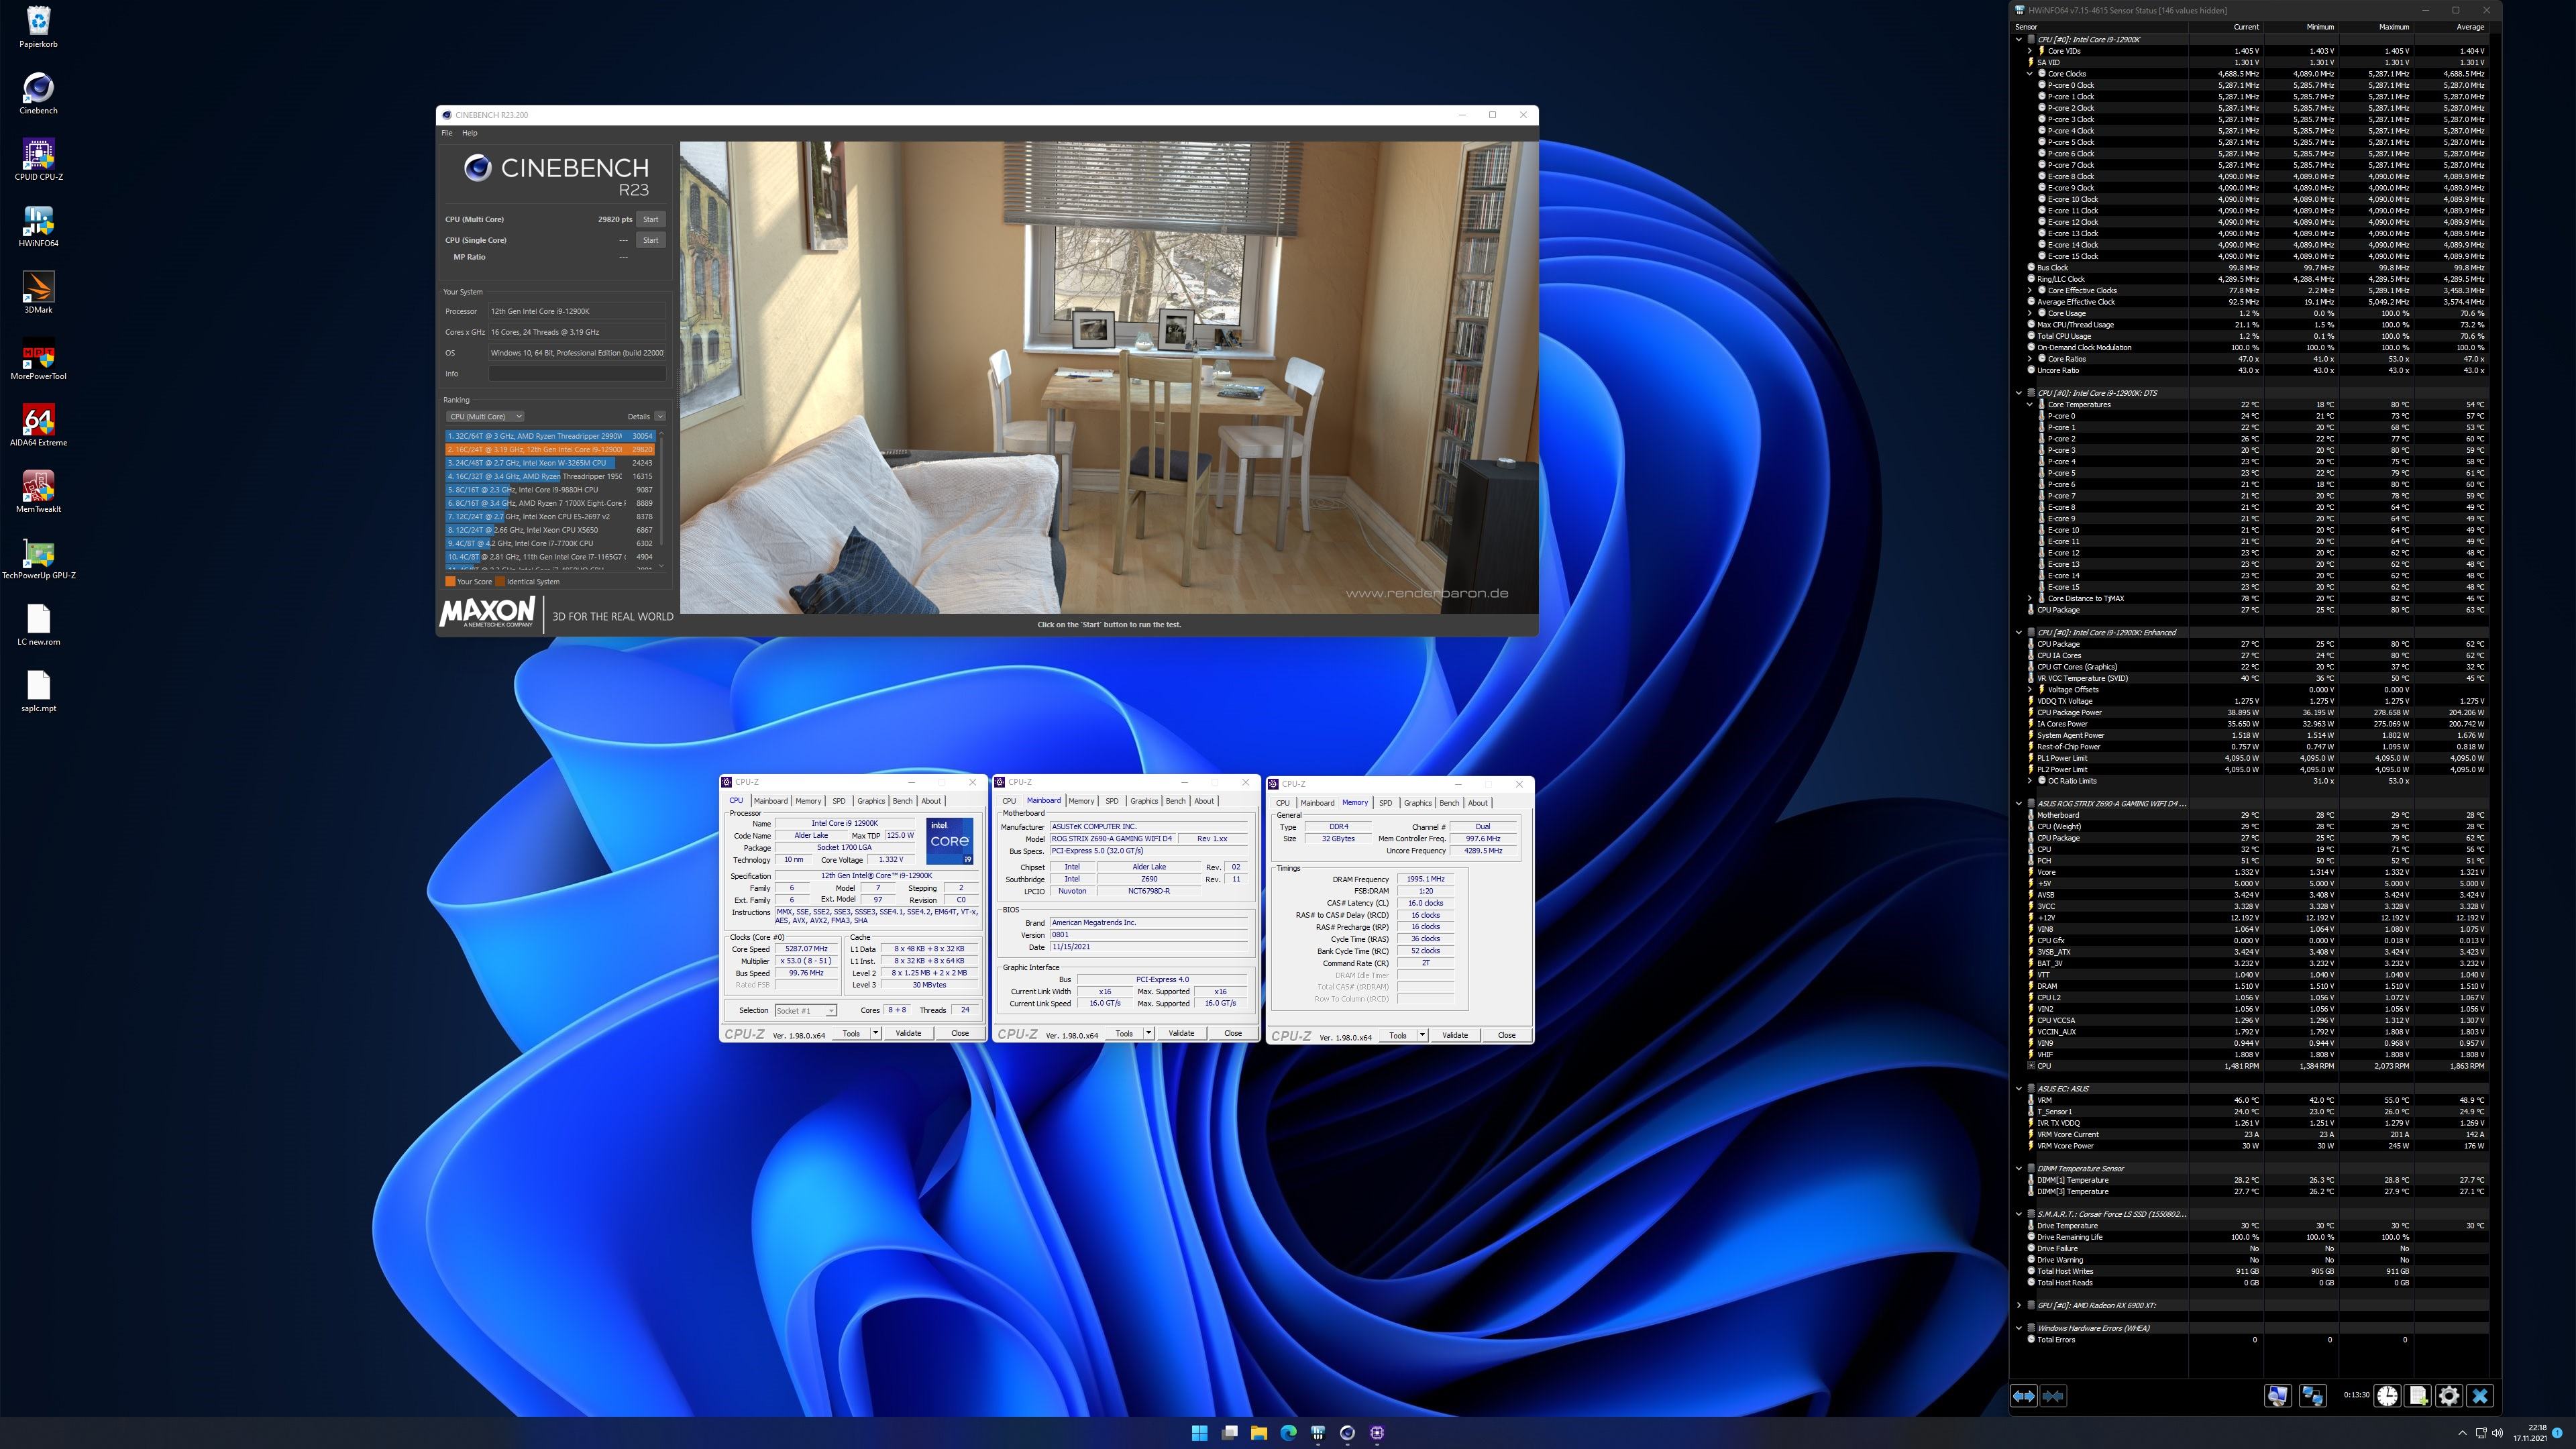Screen dimensions: 2576x1449
Task: Expand Core VIDs sensor row
Action: (x=2029, y=51)
